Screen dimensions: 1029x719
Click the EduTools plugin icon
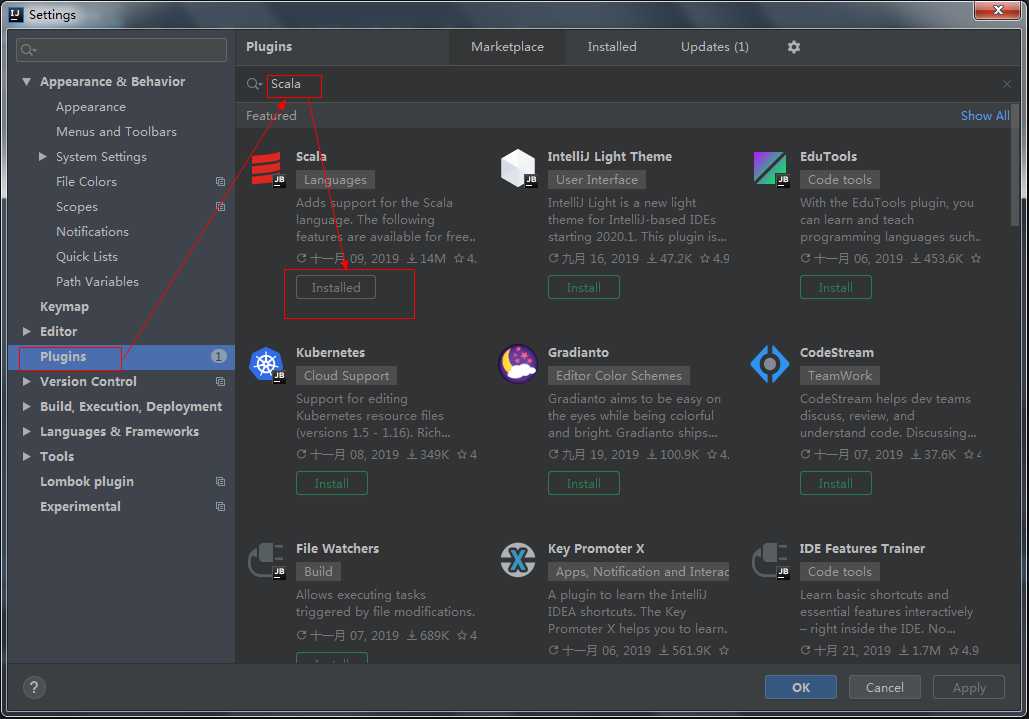click(x=770, y=168)
